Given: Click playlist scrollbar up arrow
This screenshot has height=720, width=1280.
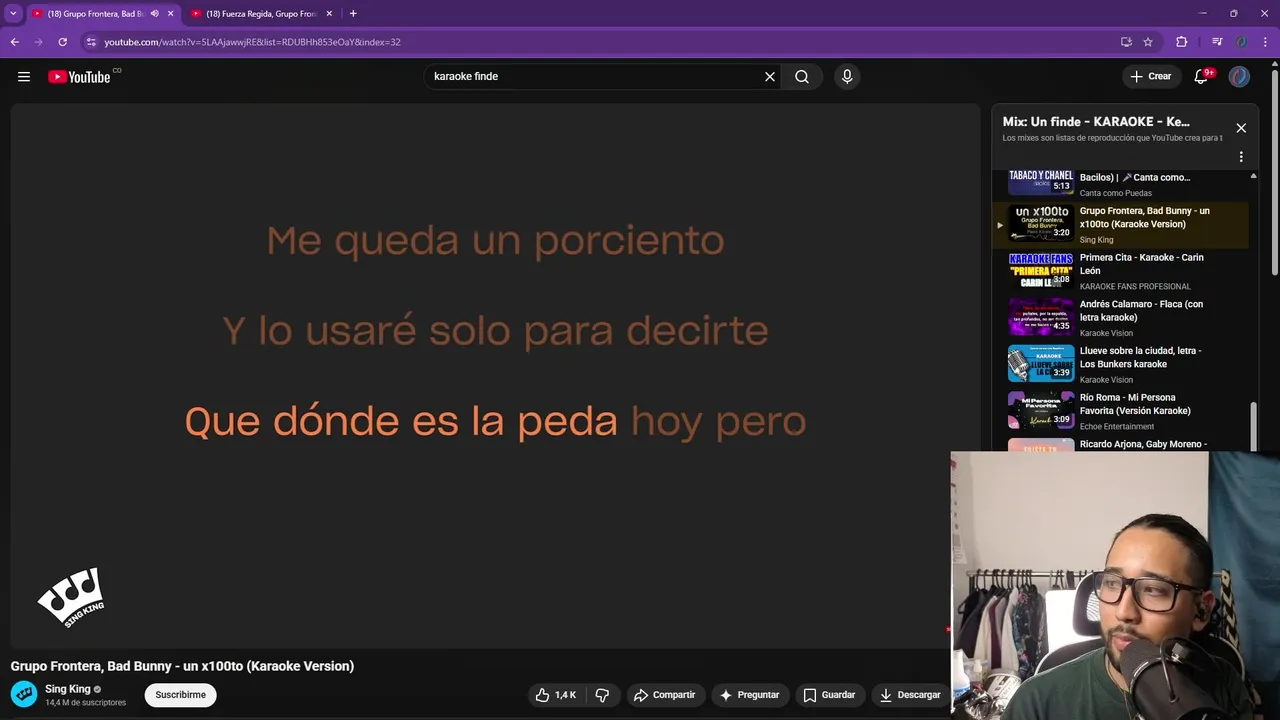Looking at the screenshot, I should coord(1253,176).
